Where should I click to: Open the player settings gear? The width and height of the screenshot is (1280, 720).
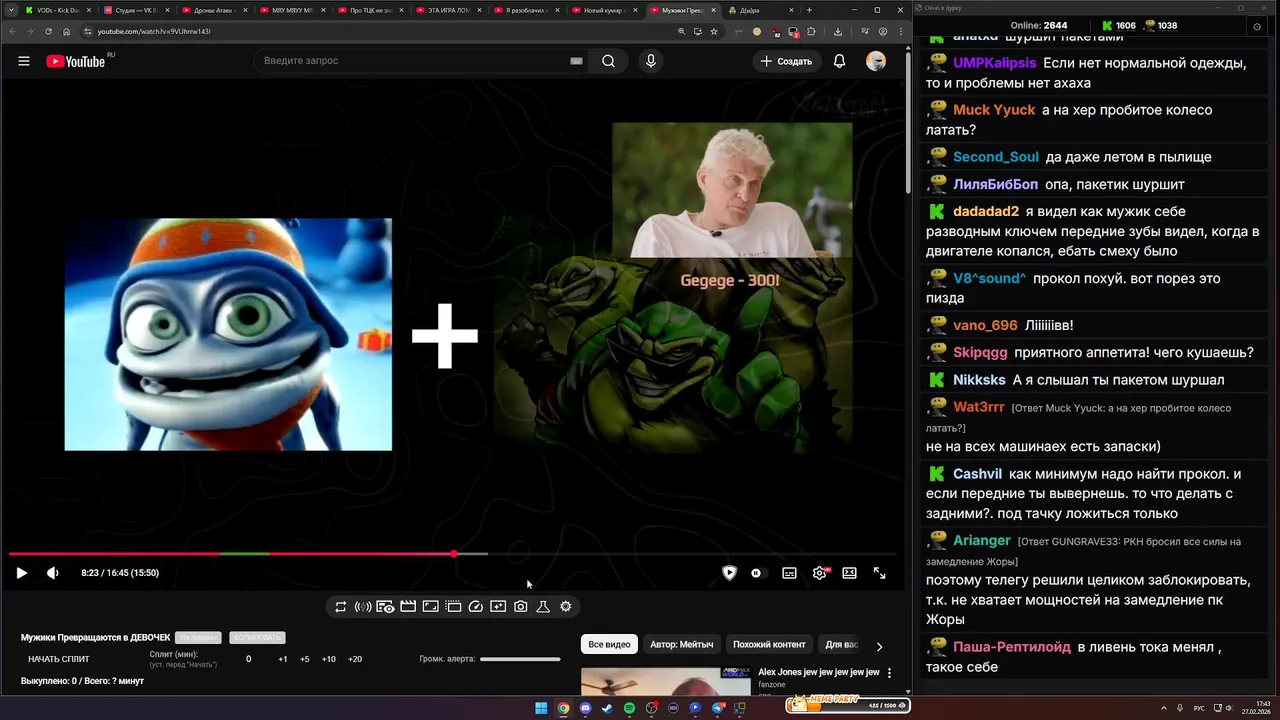click(x=820, y=573)
